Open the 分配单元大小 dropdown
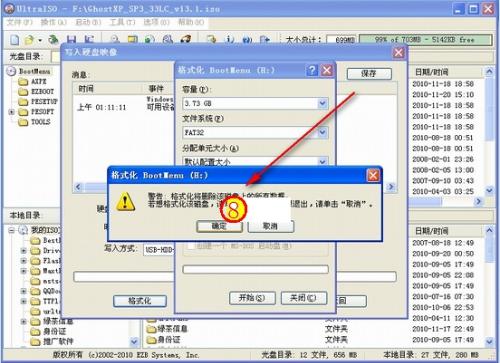 [x=322, y=161]
